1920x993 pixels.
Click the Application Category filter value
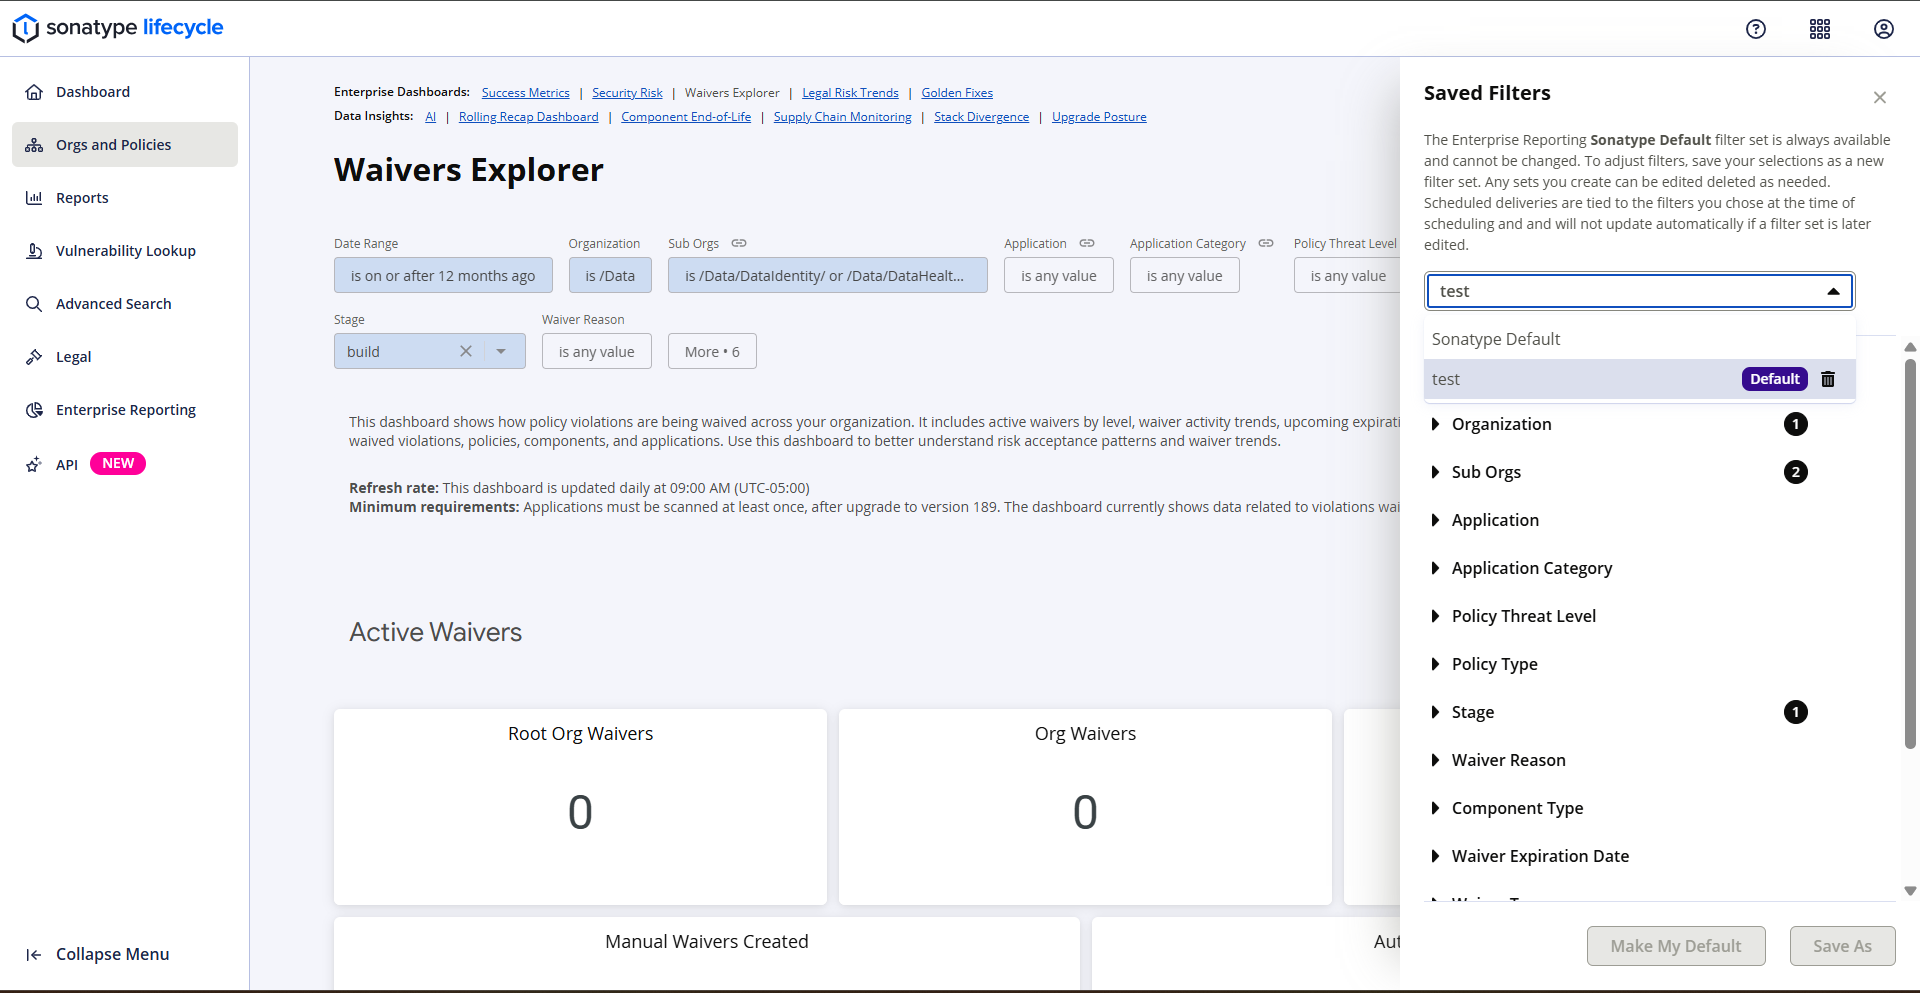pos(1185,275)
